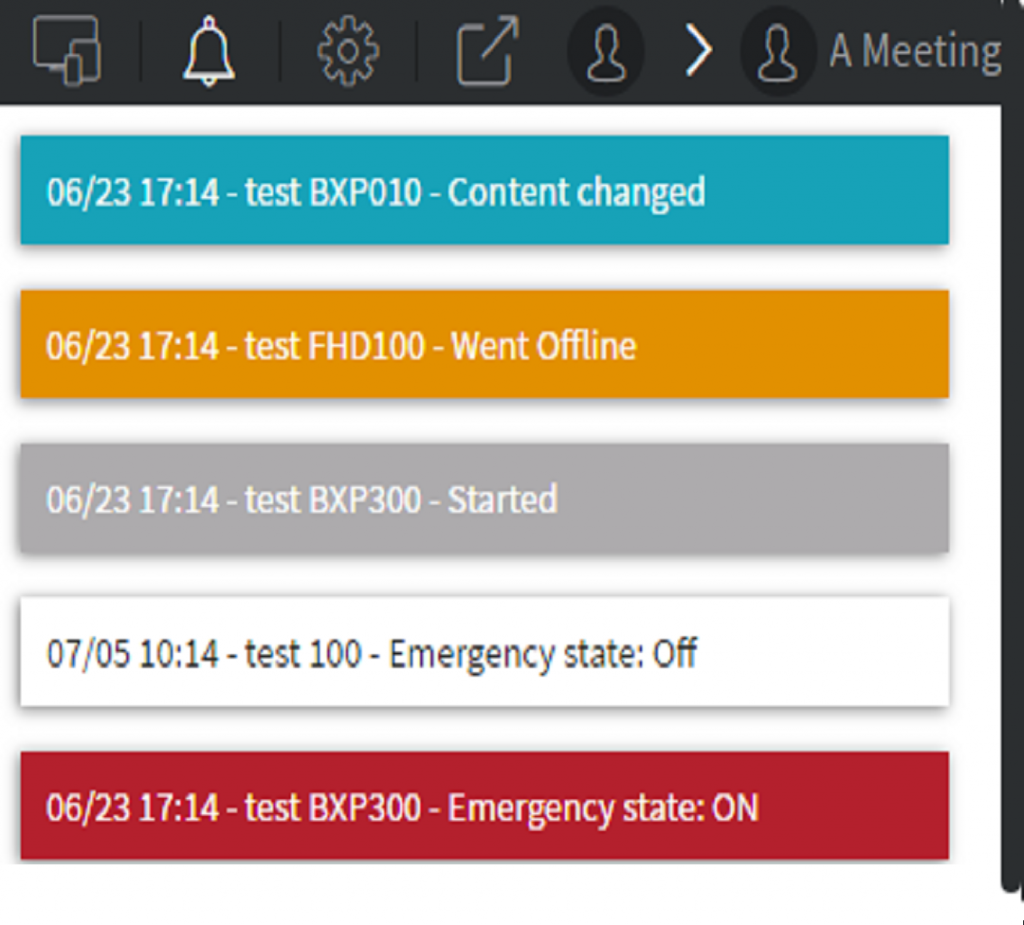The width and height of the screenshot is (1024, 925).
Task: Open the Went Offline orange notification
Action: click(485, 344)
